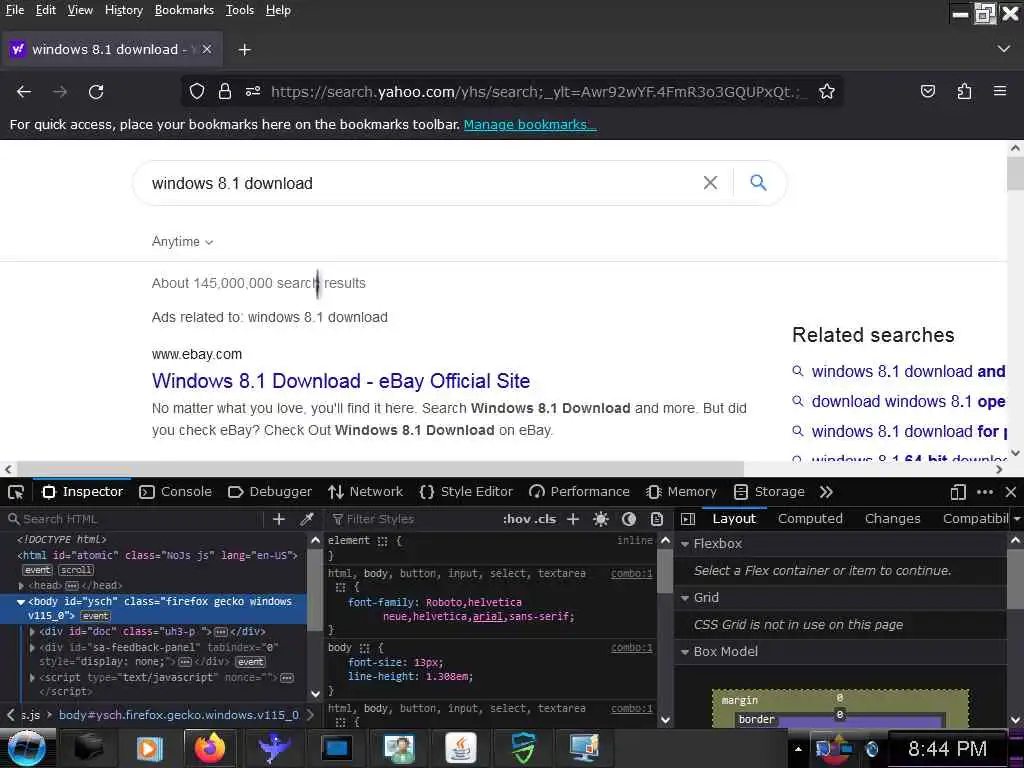Toggle :hov pseudo-class panel
The image size is (1024, 768).
coord(516,519)
